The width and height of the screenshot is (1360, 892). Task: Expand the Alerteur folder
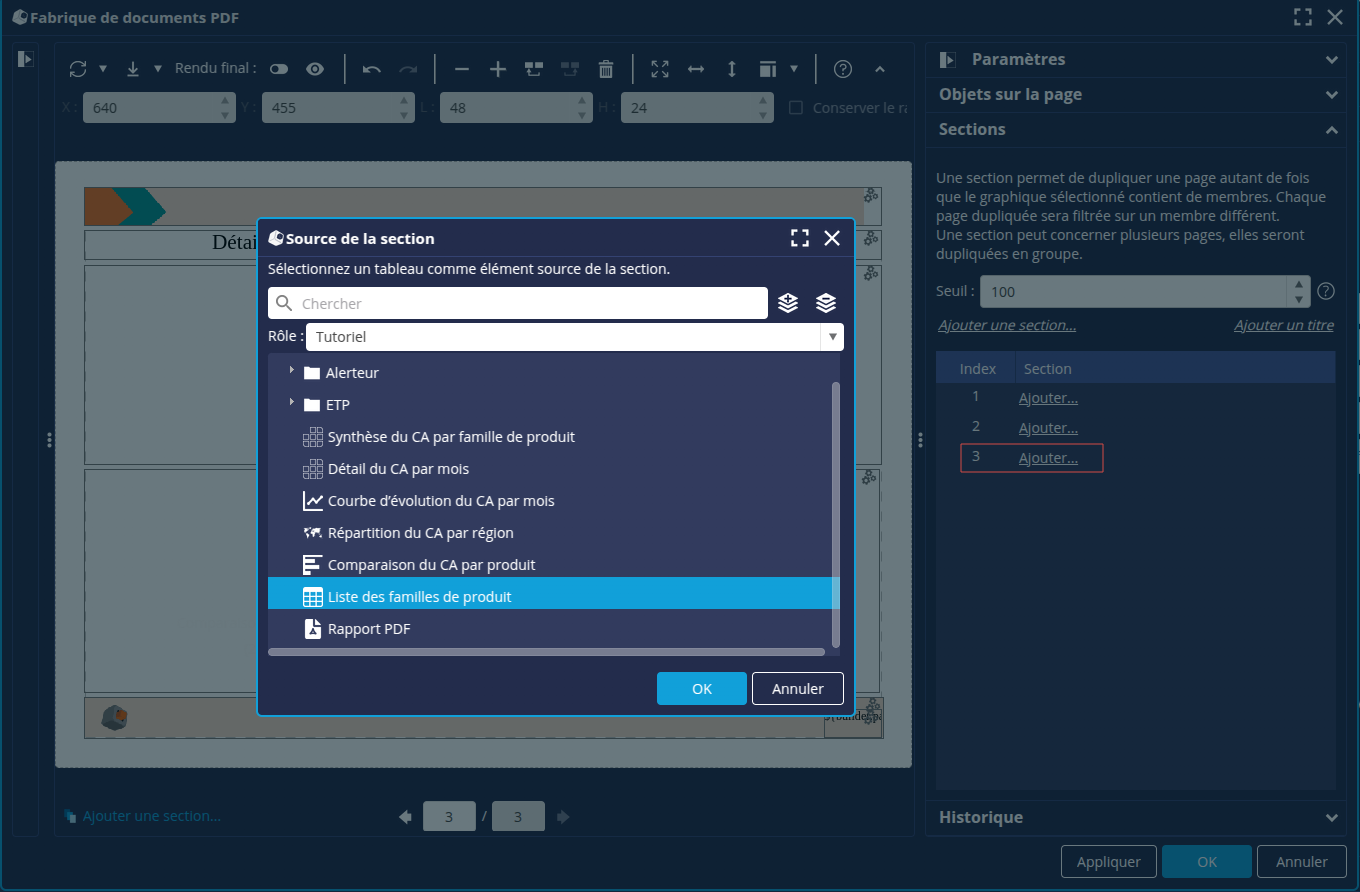pyautogui.click(x=292, y=371)
